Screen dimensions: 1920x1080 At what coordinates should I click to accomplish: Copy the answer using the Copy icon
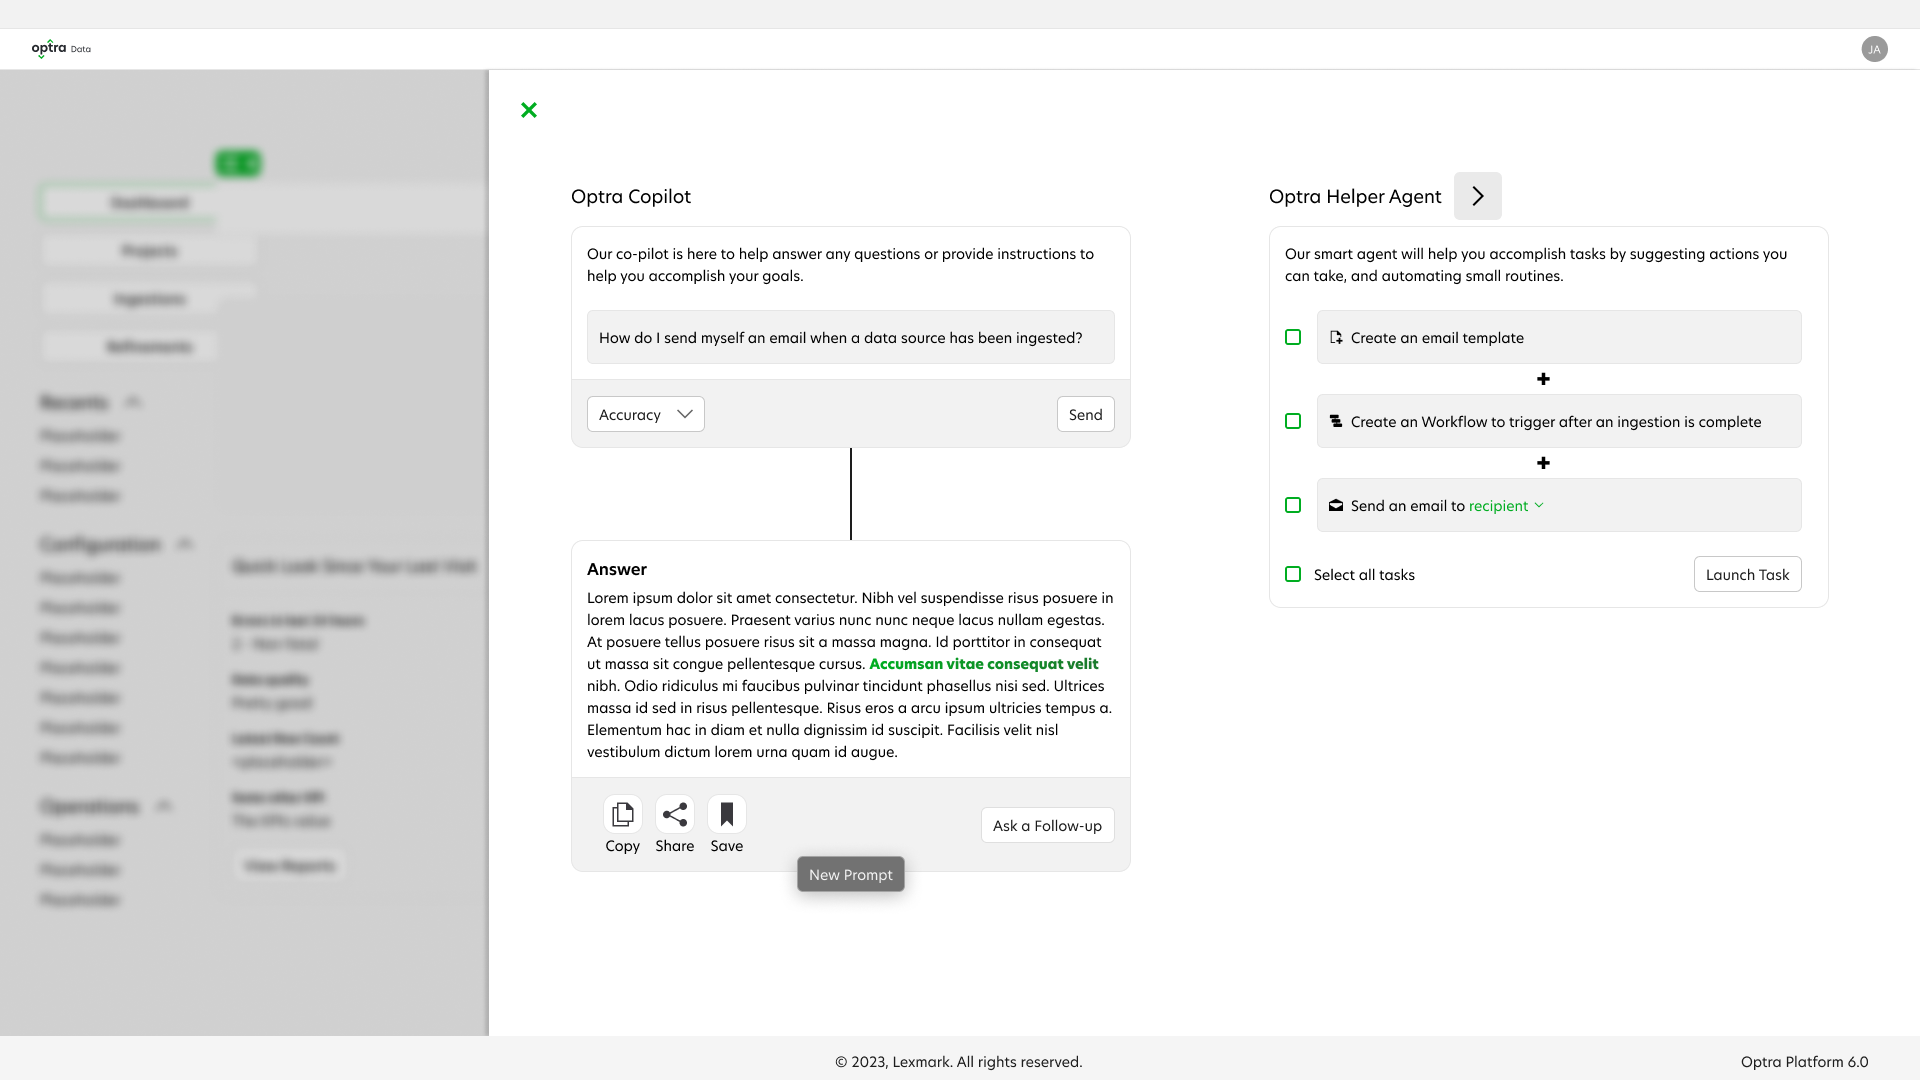tap(622, 815)
